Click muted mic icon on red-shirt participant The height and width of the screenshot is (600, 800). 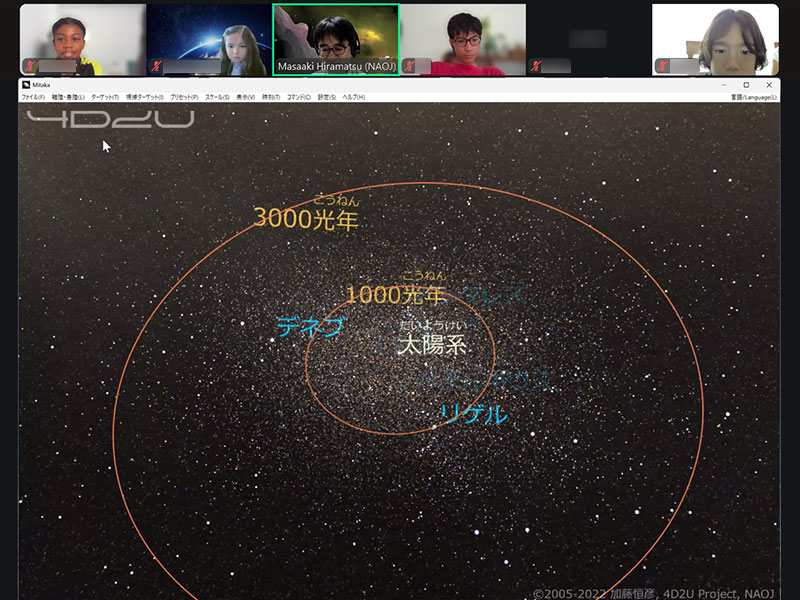coord(410,66)
